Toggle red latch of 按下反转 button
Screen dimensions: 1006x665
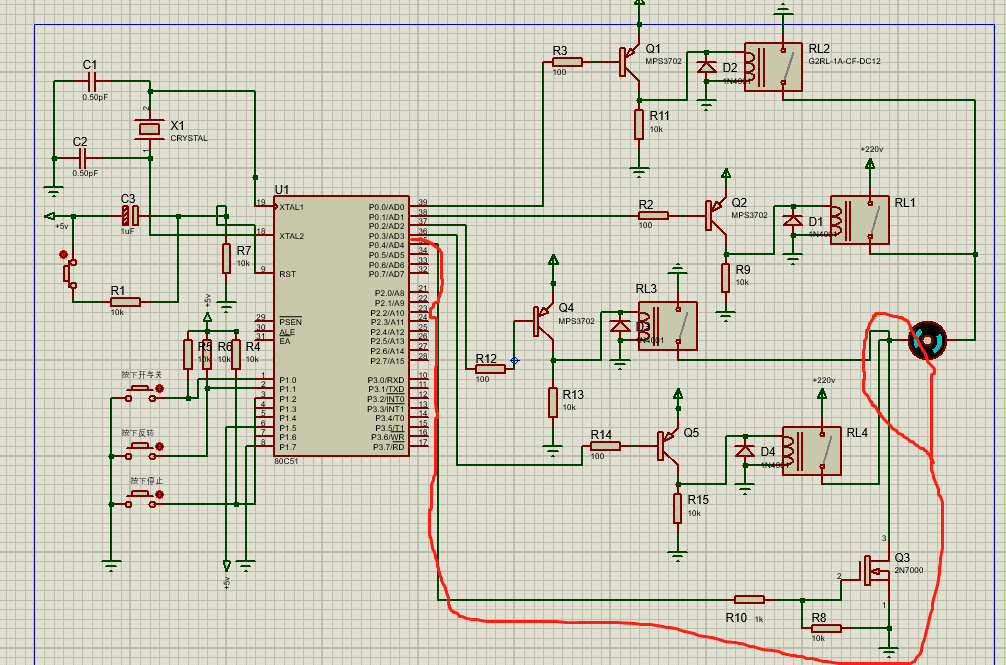160,446
